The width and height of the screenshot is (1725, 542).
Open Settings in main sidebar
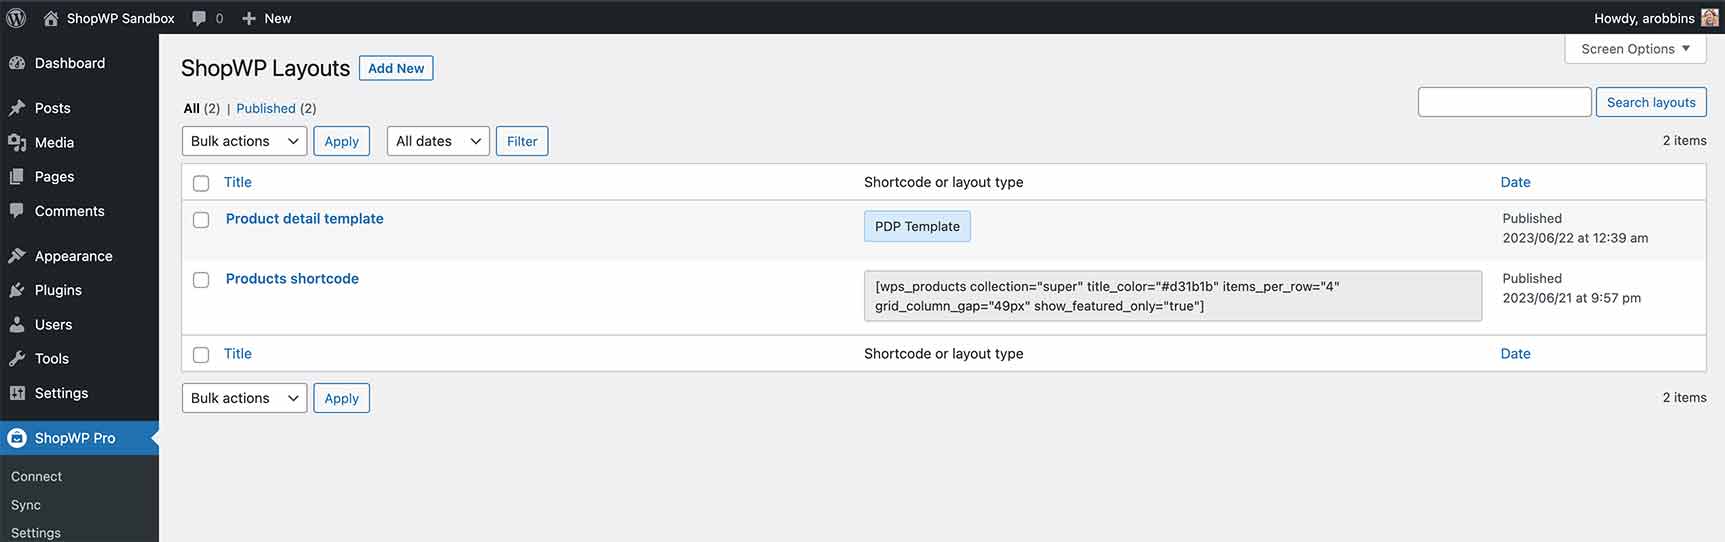pos(61,393)
